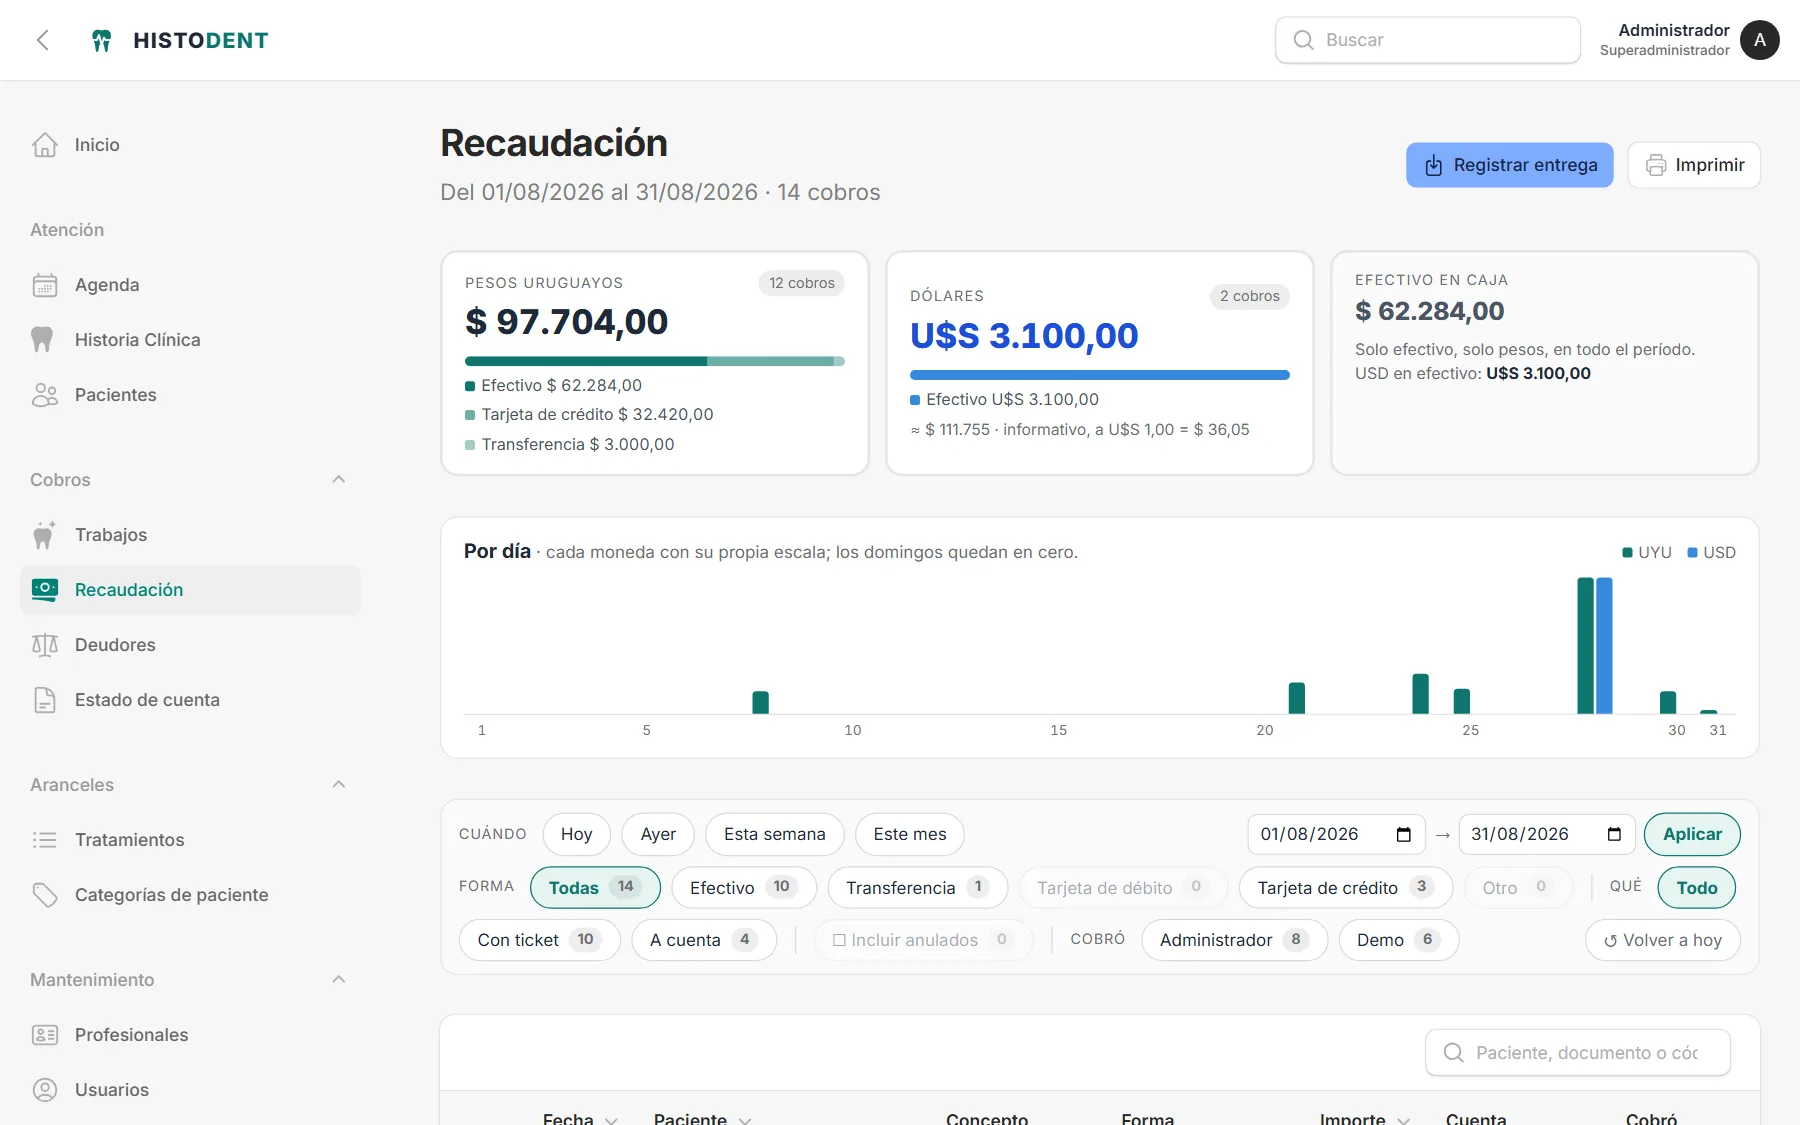Click the end date calendar picker icon
Screen dimensions: 1800x1125
click(x=1614, y=834)
